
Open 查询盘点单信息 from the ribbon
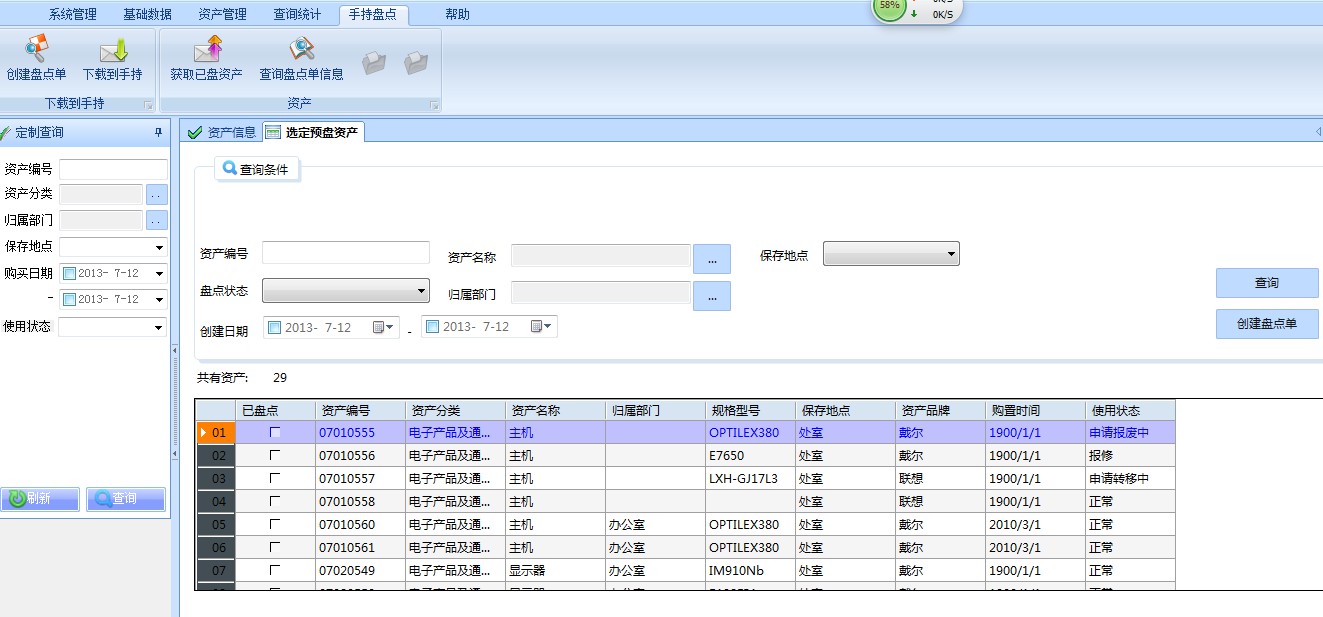point(301,50)
